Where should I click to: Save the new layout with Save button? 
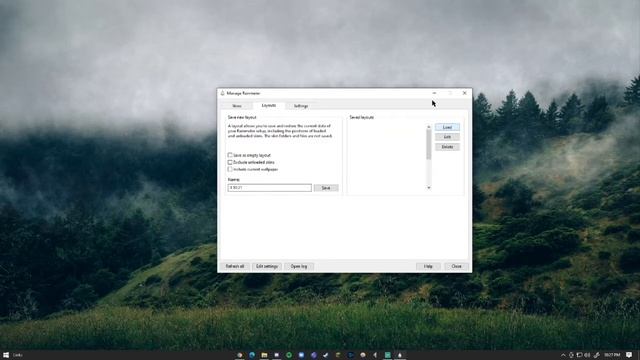click(326, 188)
